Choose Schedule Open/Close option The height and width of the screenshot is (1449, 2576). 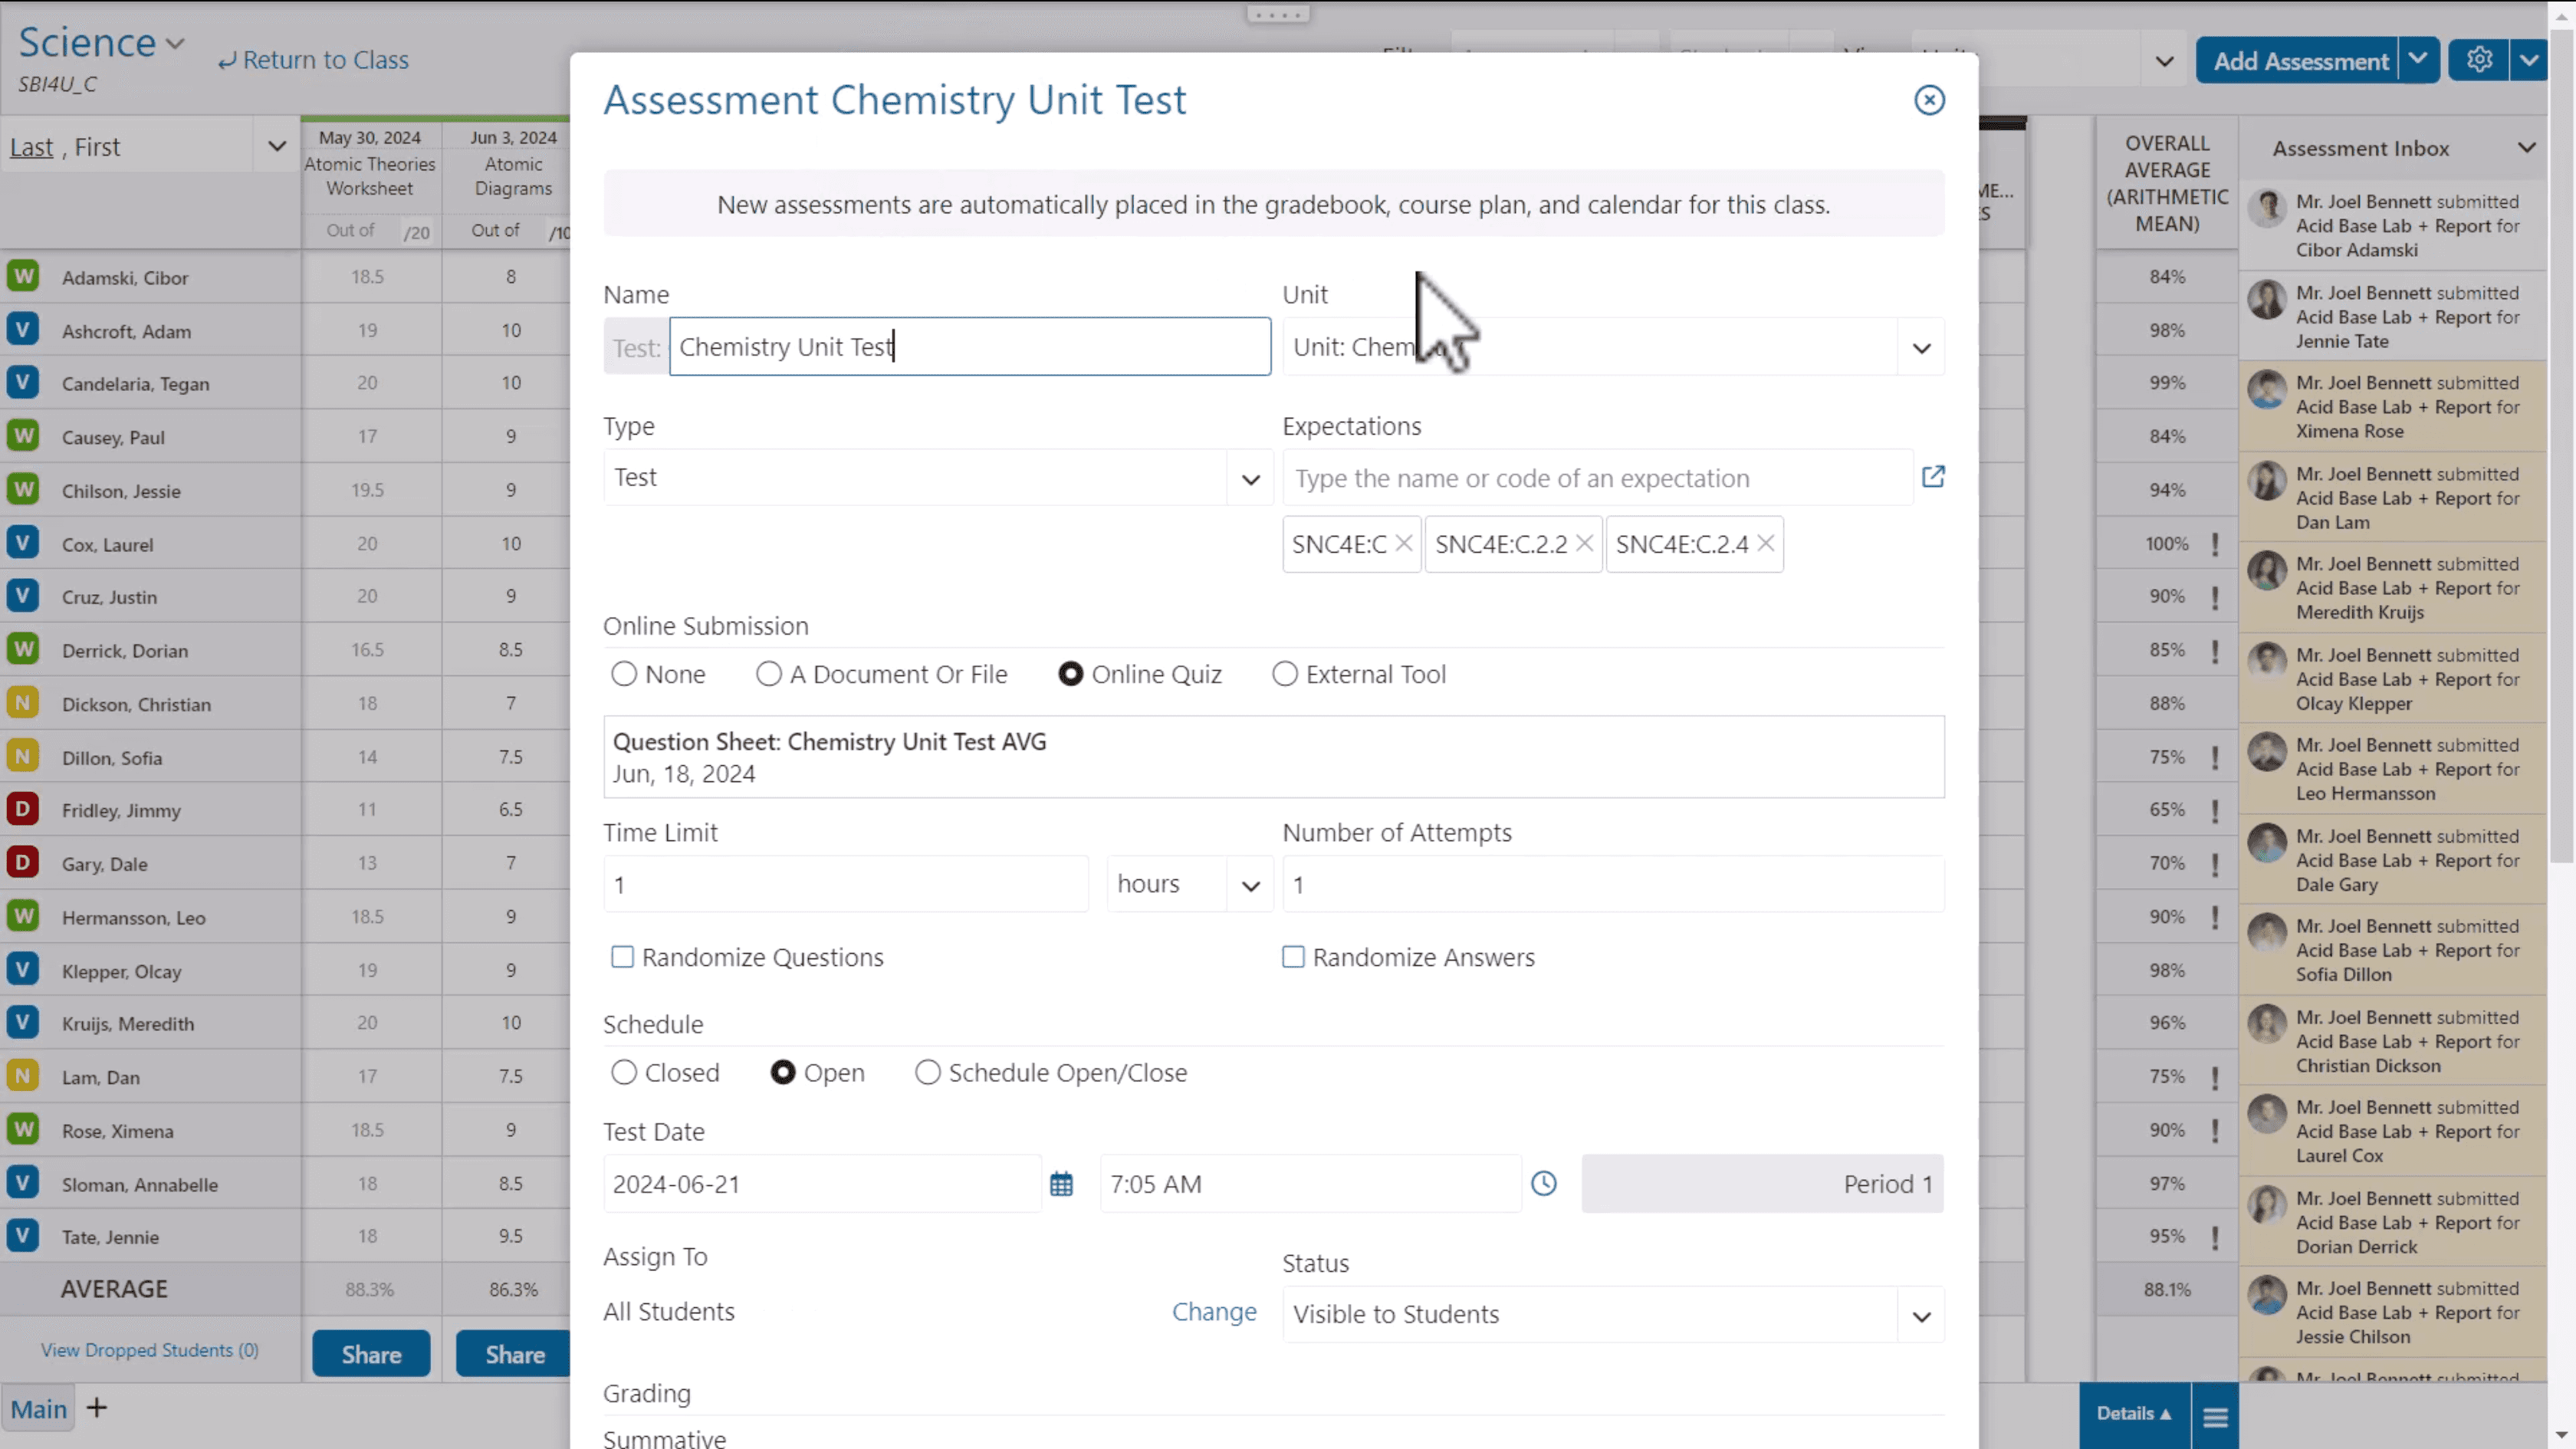928,1072
